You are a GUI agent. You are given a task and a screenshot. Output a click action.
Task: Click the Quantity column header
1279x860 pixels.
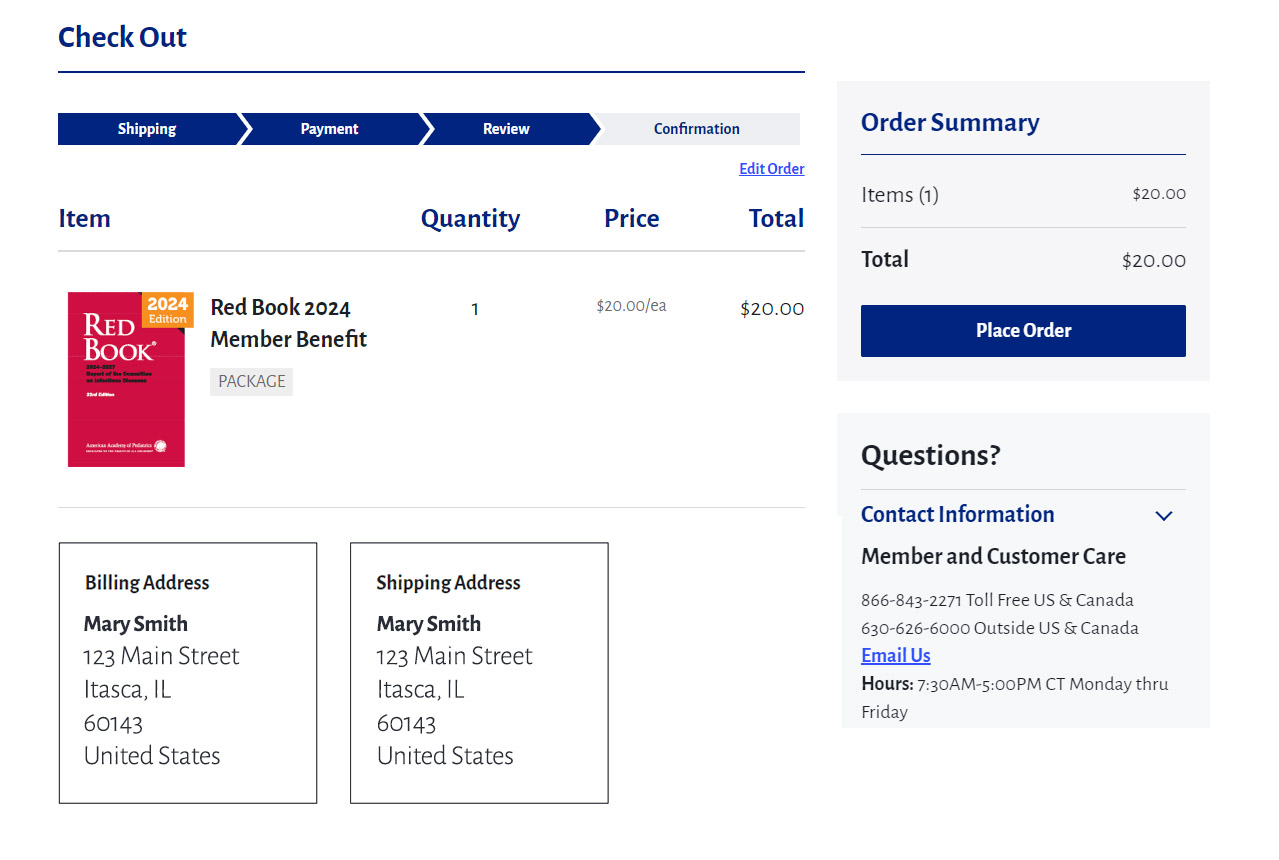[x=470, y=219]
